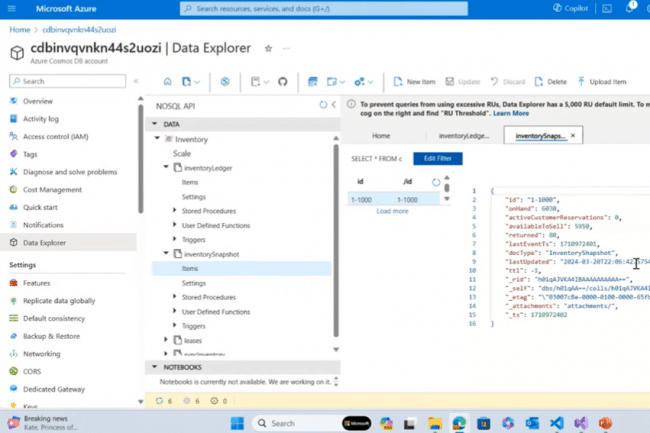Image resolution: width=650 pixels, height=433 pixels.
Task: Expand User Defined Functions under inventorySnapshot
Action: click(x=175, y=311)
